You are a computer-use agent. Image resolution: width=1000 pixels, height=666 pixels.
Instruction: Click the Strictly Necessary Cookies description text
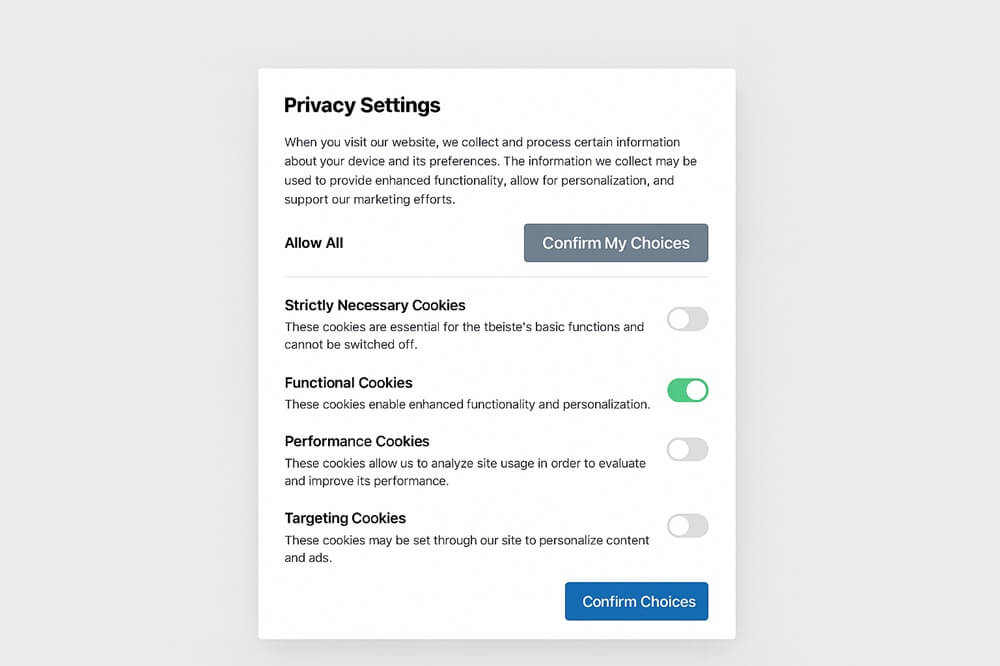(x=464, y=336)
